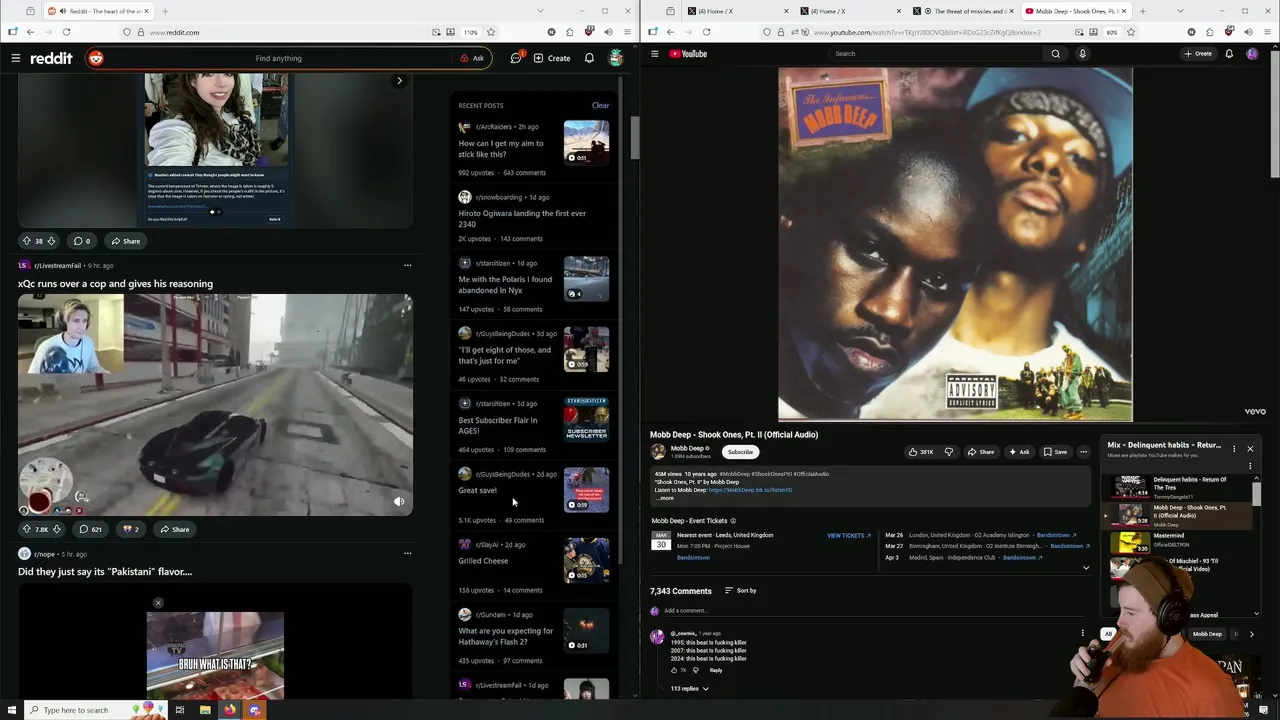Viewport: 1280px width, 720px height.
Task: Subscribe to Mobb Deep channel
Action: tap(740, 452)
